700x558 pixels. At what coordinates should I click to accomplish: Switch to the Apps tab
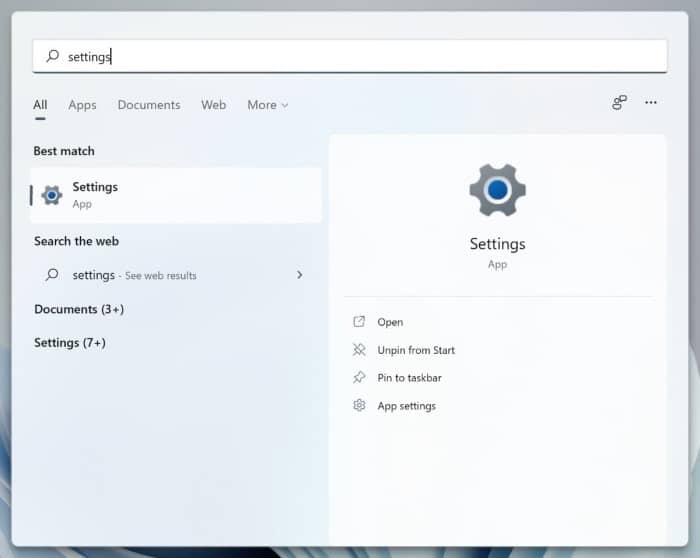pos(82,105)
